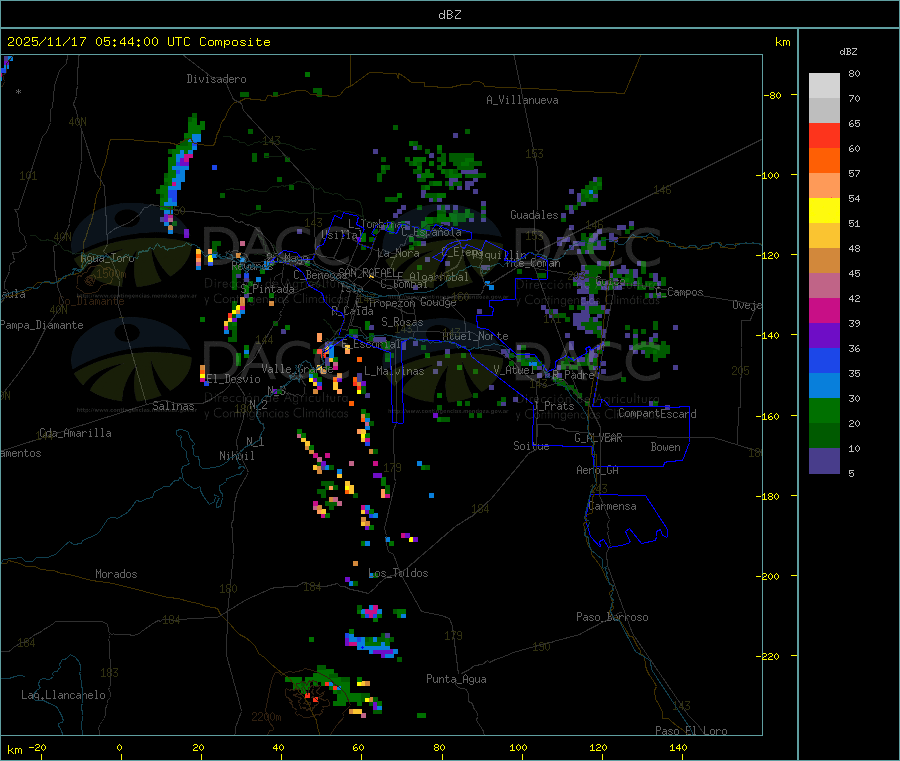Click the Aero_GA map label
Viewport: 900px width, 761px height.
tap(598, 470)
